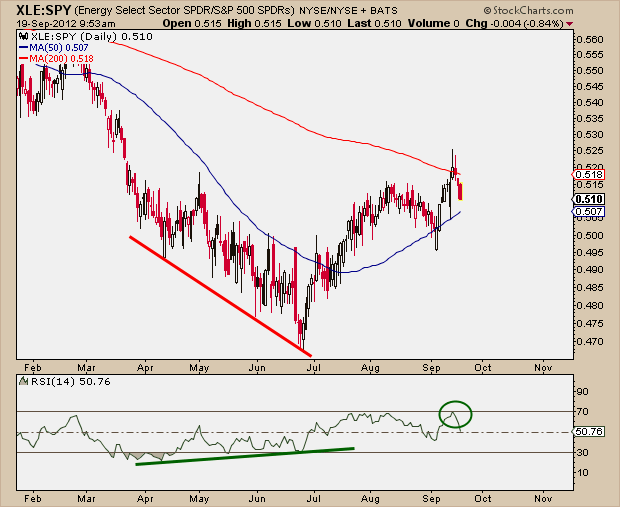Screen dimensions: 620x507
Task: Click the Nov label under RSI panel
Action: pos(543,499)
